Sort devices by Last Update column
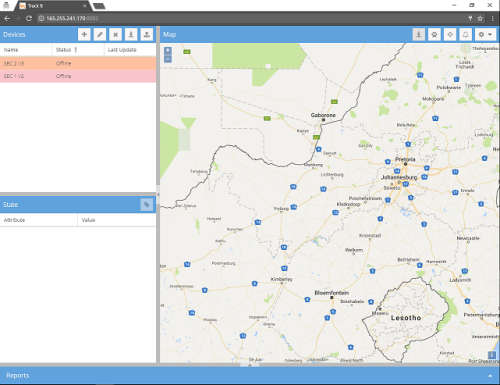This screenshot has height=385, width=500. [x=130, y=50]
